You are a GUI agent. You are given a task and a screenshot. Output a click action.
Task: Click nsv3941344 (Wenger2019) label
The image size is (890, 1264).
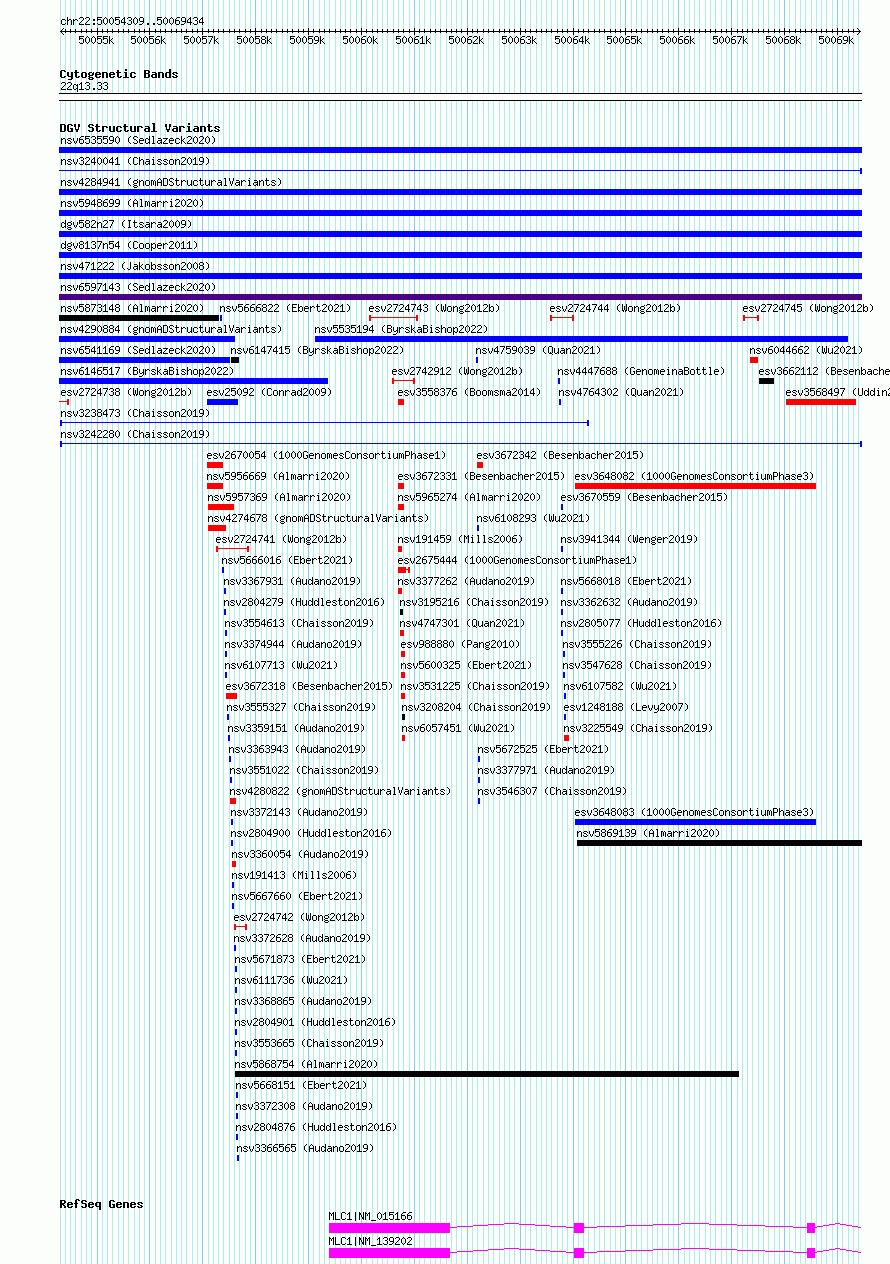629,540
